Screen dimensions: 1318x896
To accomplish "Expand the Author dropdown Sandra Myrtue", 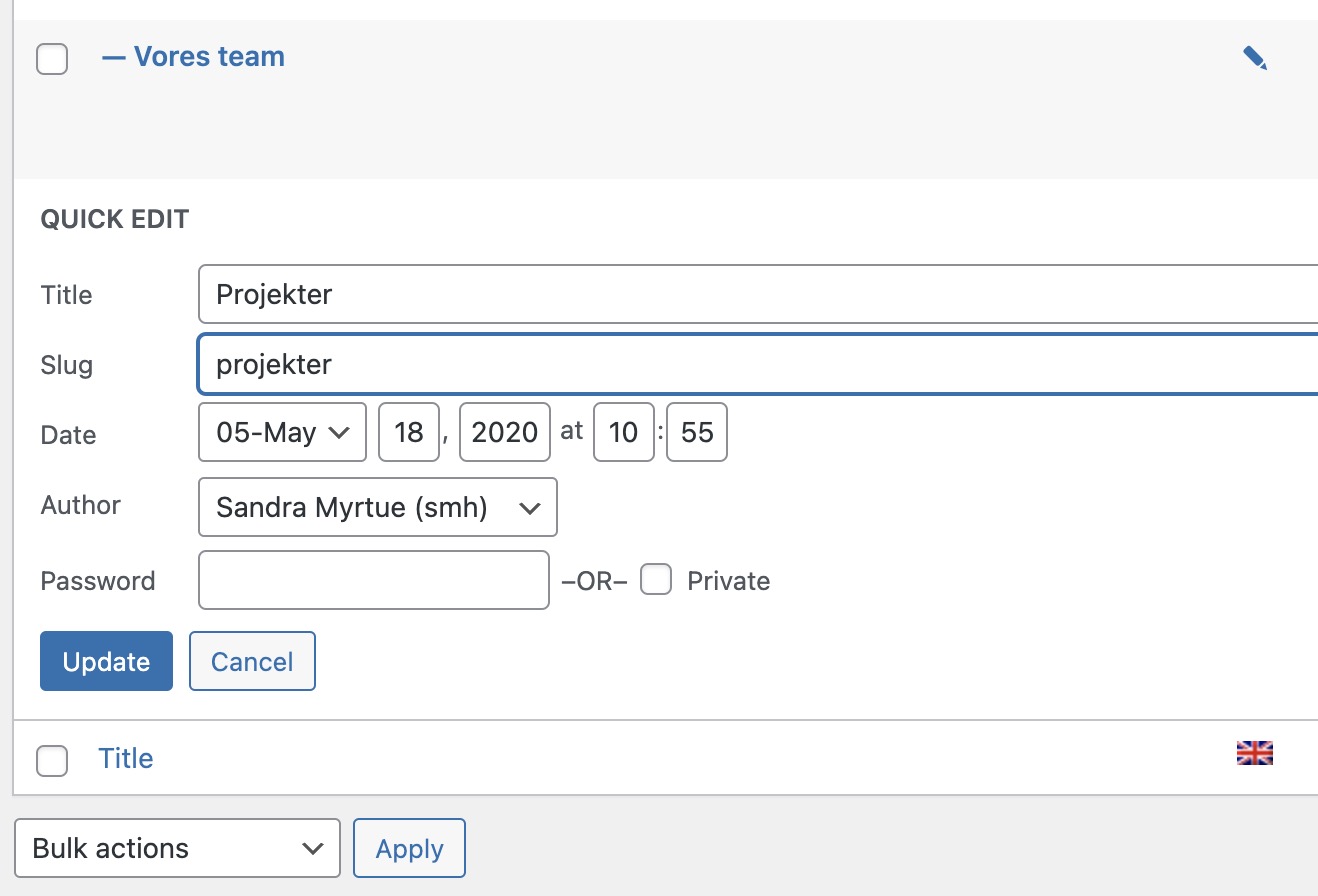I will [378, 508].
